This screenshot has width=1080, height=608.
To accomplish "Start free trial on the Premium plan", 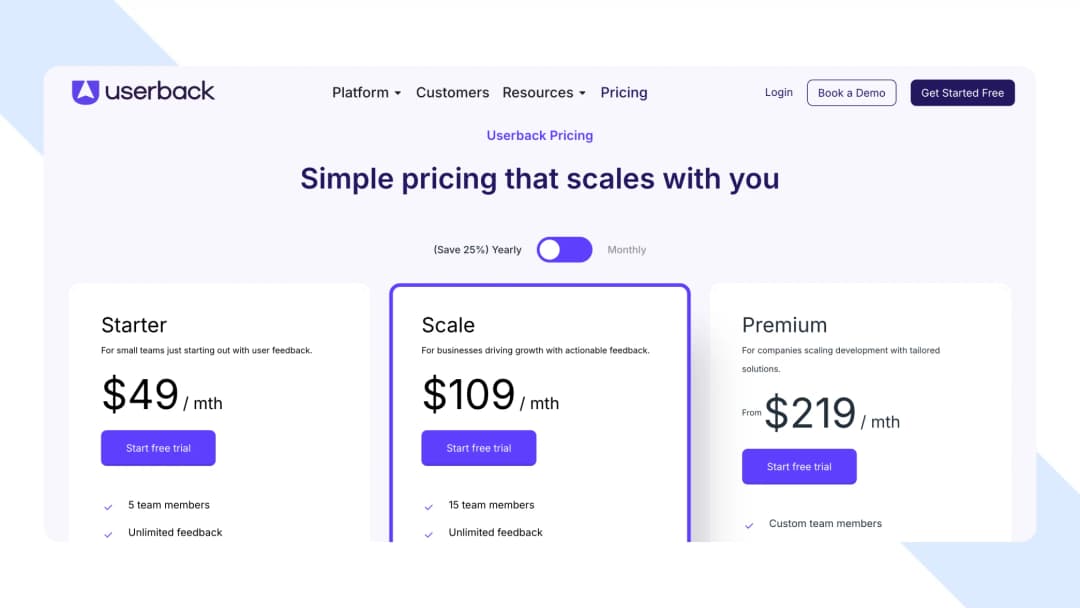I will pos(799,466).
